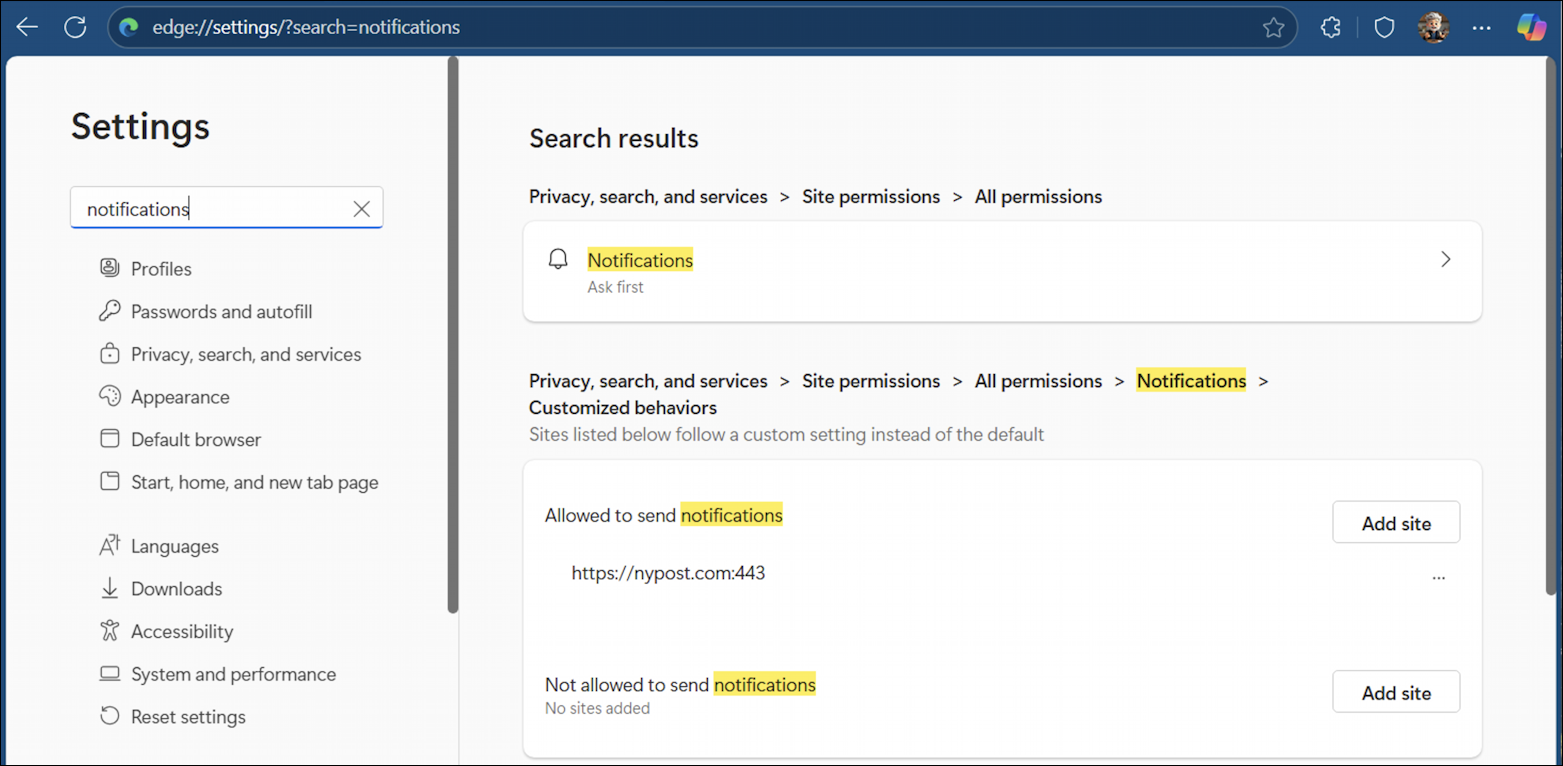1563x766 pixels.
Task: Add site to not allowed list
Action: 1395,692
